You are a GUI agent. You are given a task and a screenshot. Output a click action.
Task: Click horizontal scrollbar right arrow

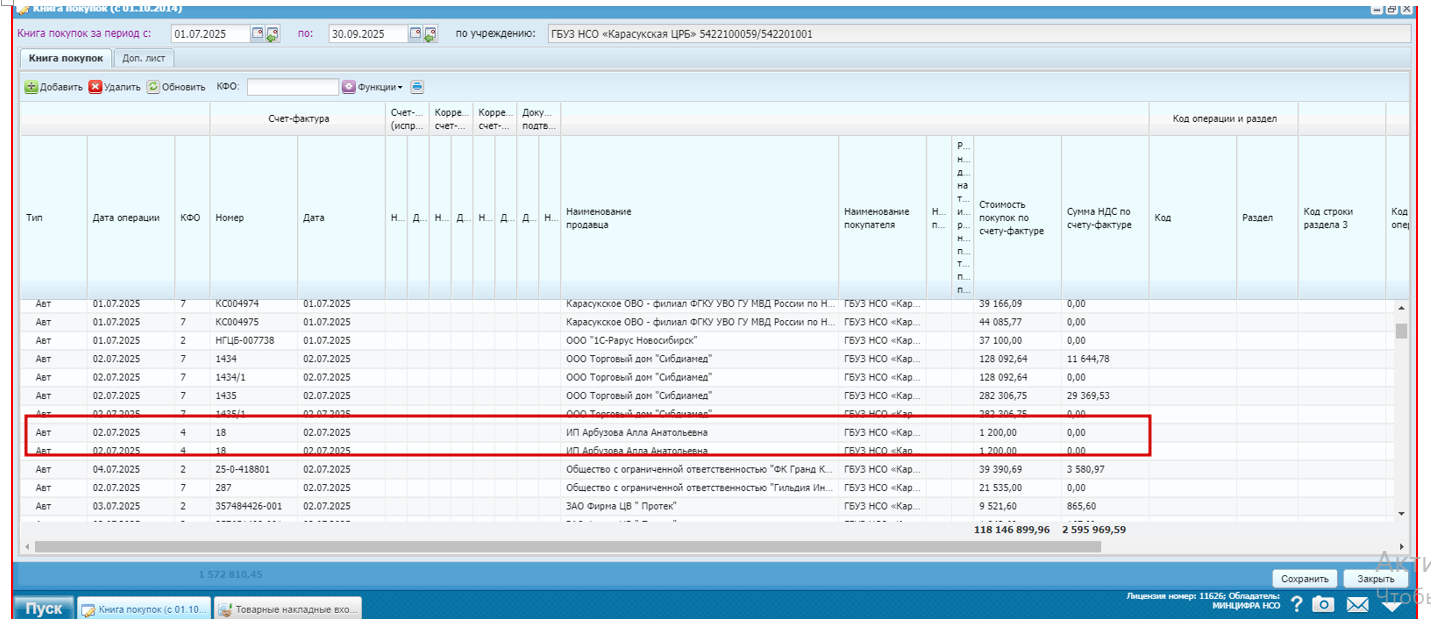pos(1401,547)
